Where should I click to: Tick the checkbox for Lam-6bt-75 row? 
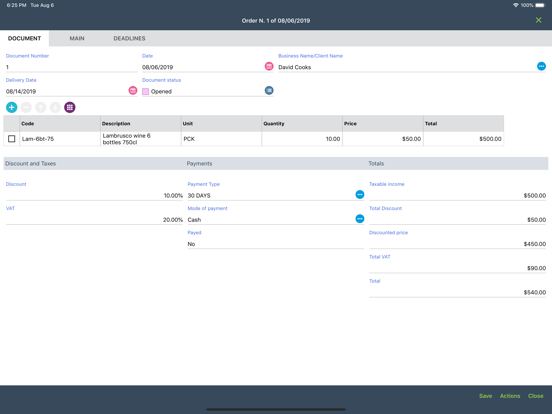[x=12, y=139]
